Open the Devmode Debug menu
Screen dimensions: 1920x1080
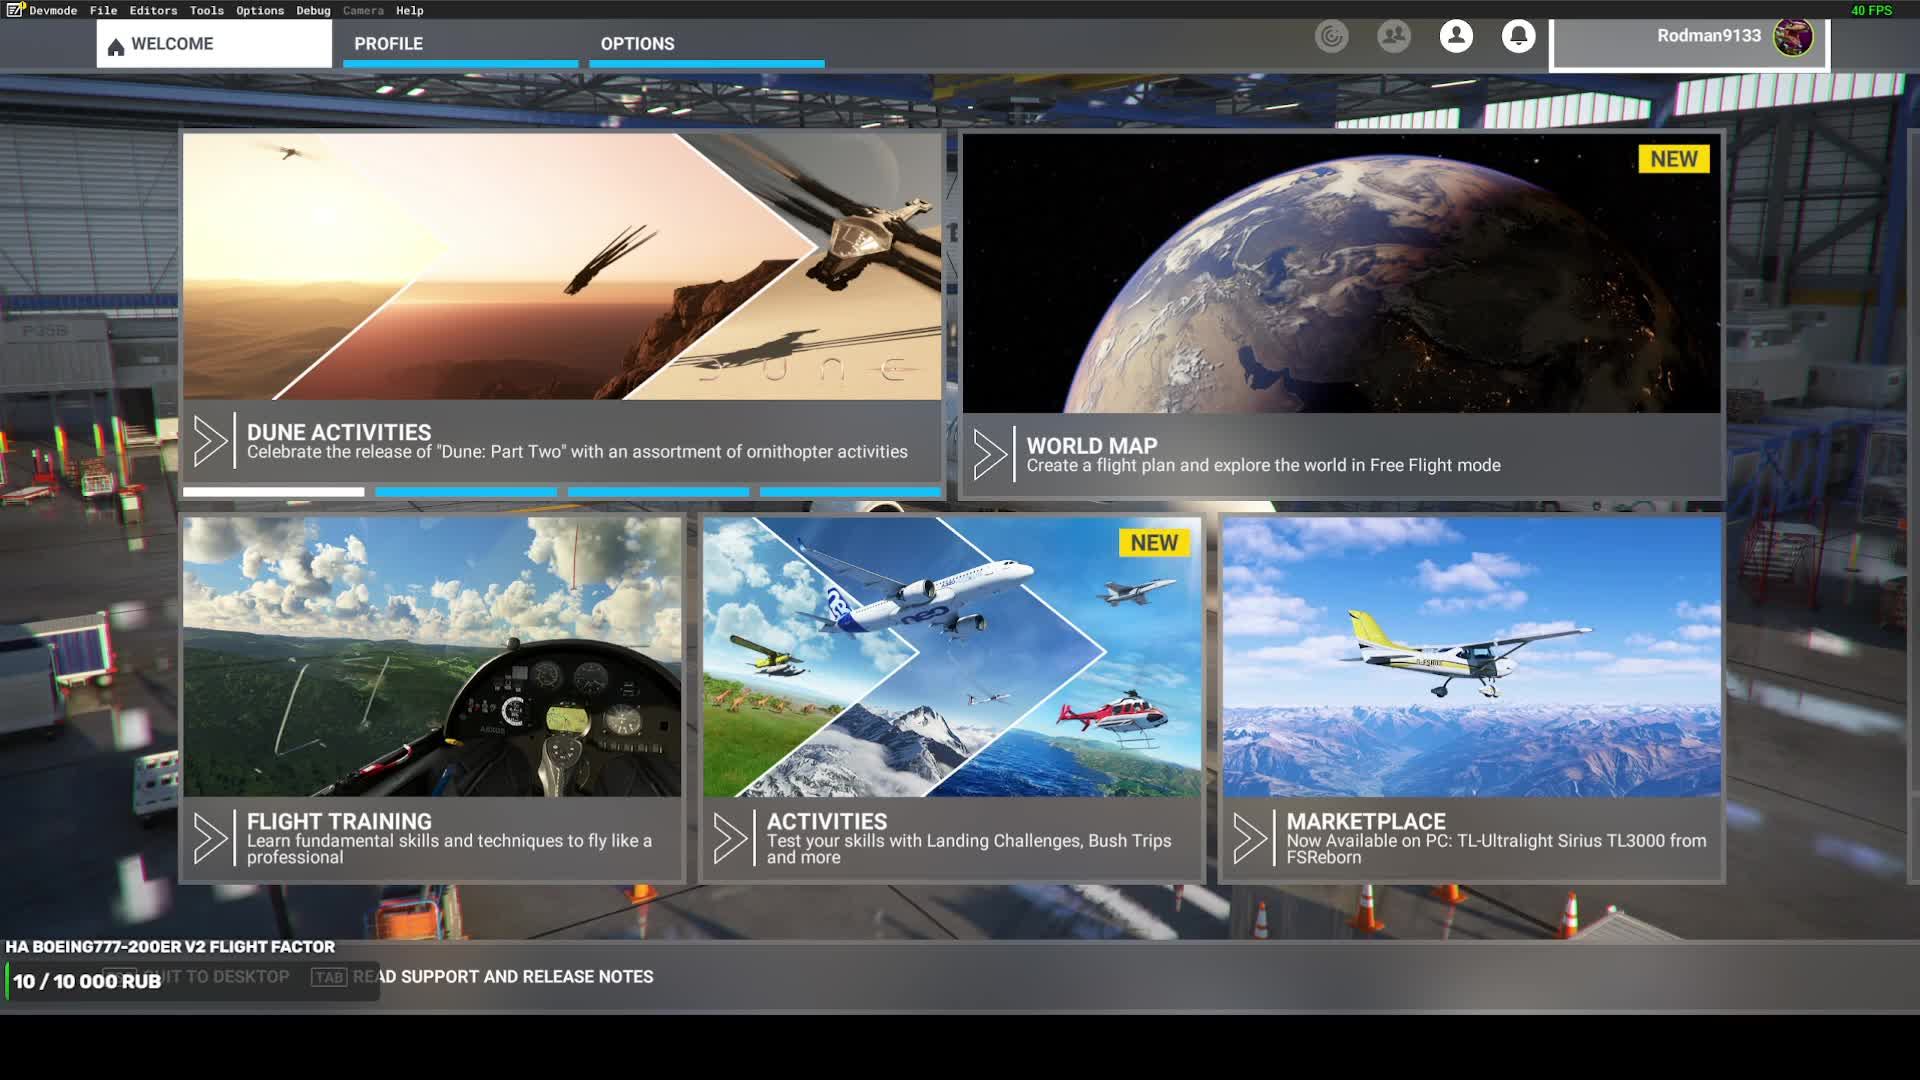(313, 11)
